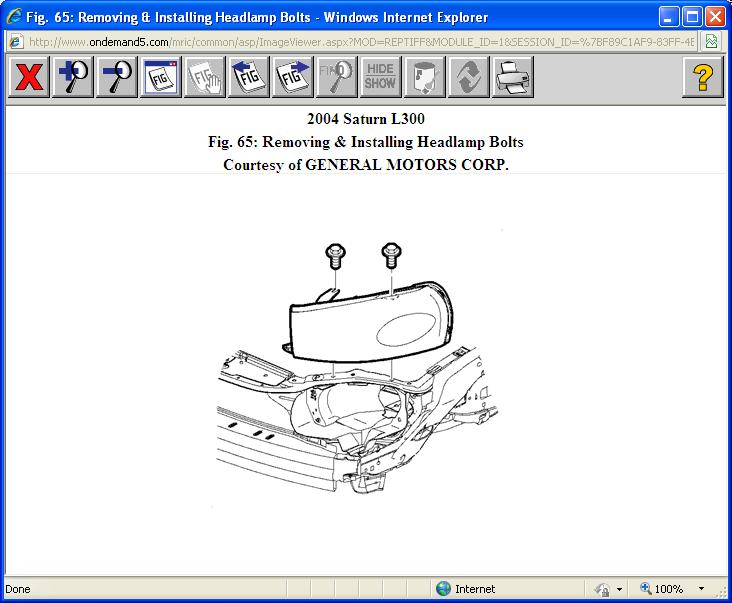Click the red X close figure icon
The width and height of the screenshot is (732, 603).
(x=28, y=77)
